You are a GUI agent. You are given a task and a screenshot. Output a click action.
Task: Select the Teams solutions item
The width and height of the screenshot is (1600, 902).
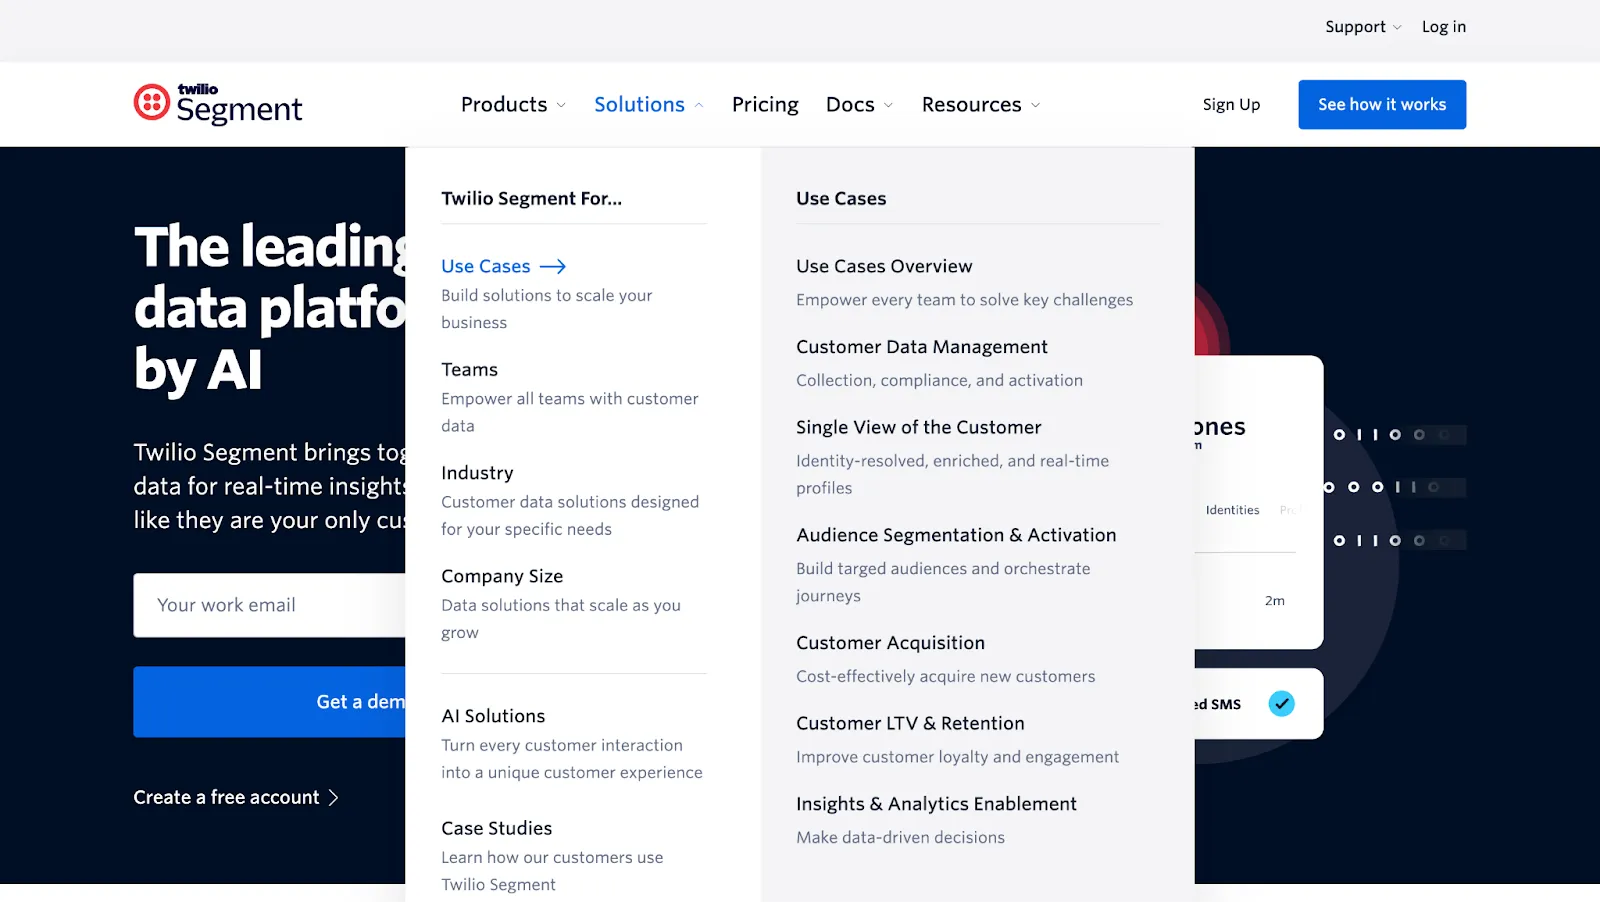pos(469,369)
